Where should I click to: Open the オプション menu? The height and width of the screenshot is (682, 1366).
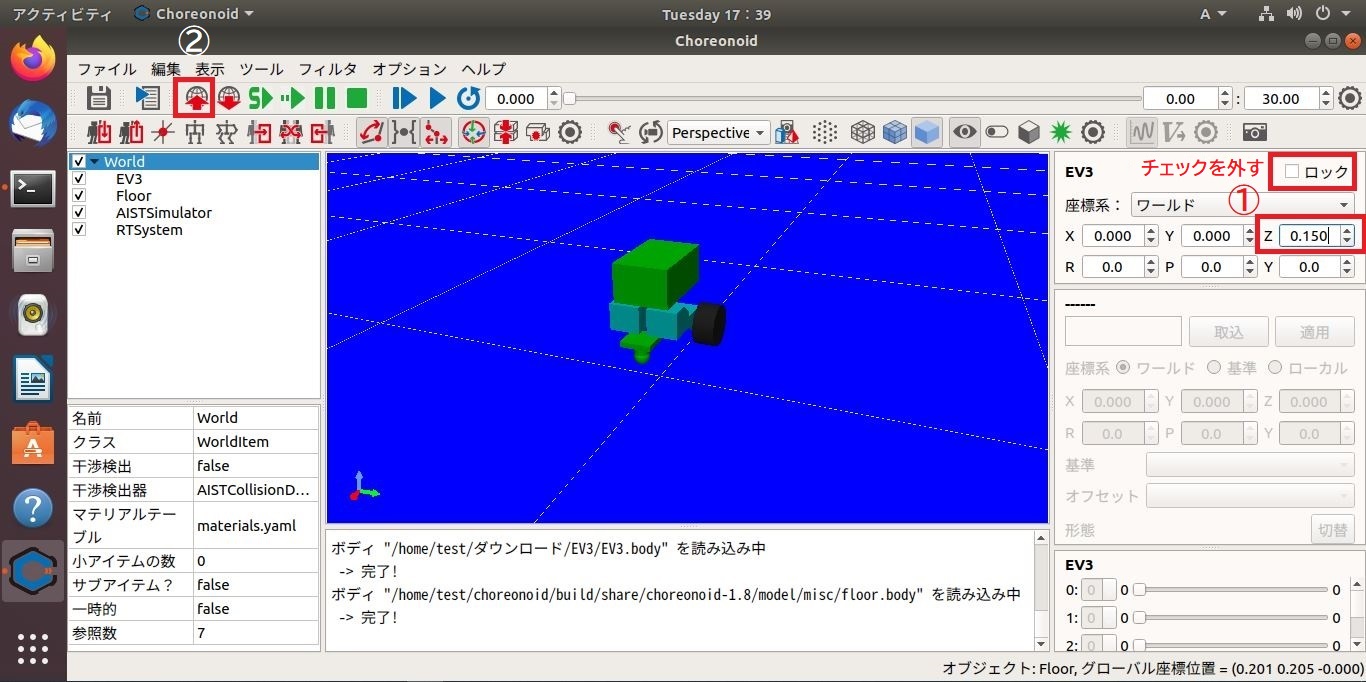pos(410,69)
